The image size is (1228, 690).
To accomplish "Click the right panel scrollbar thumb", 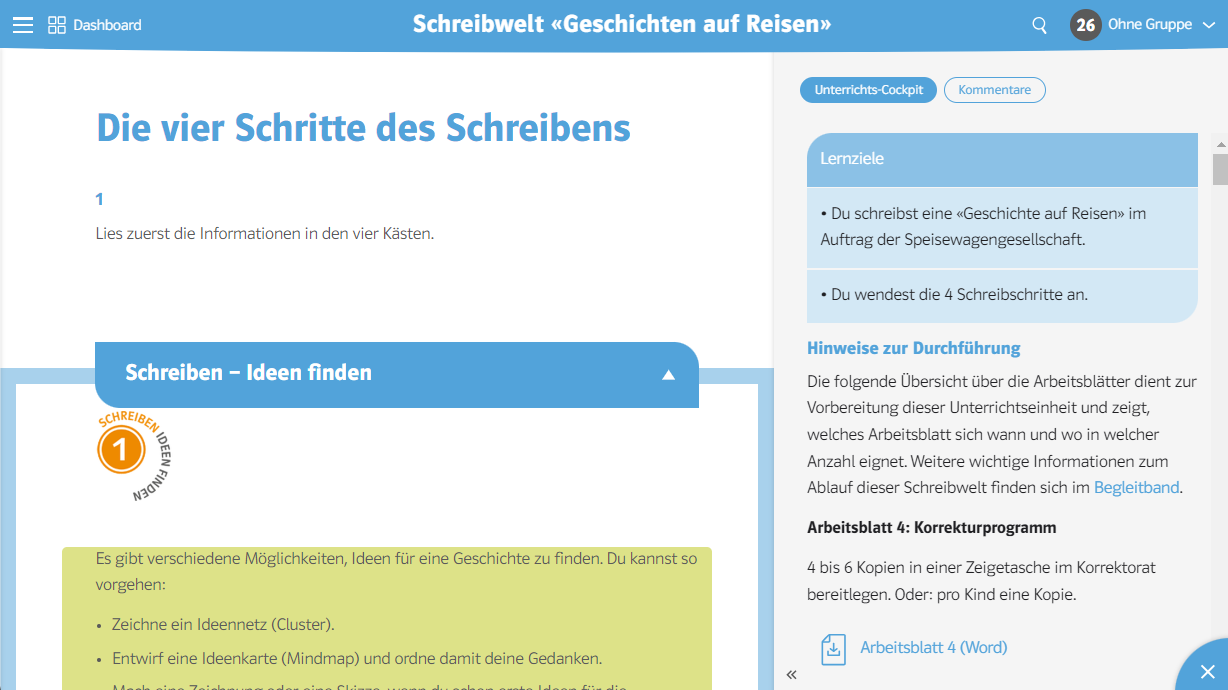I will (x=1219, y=169).
